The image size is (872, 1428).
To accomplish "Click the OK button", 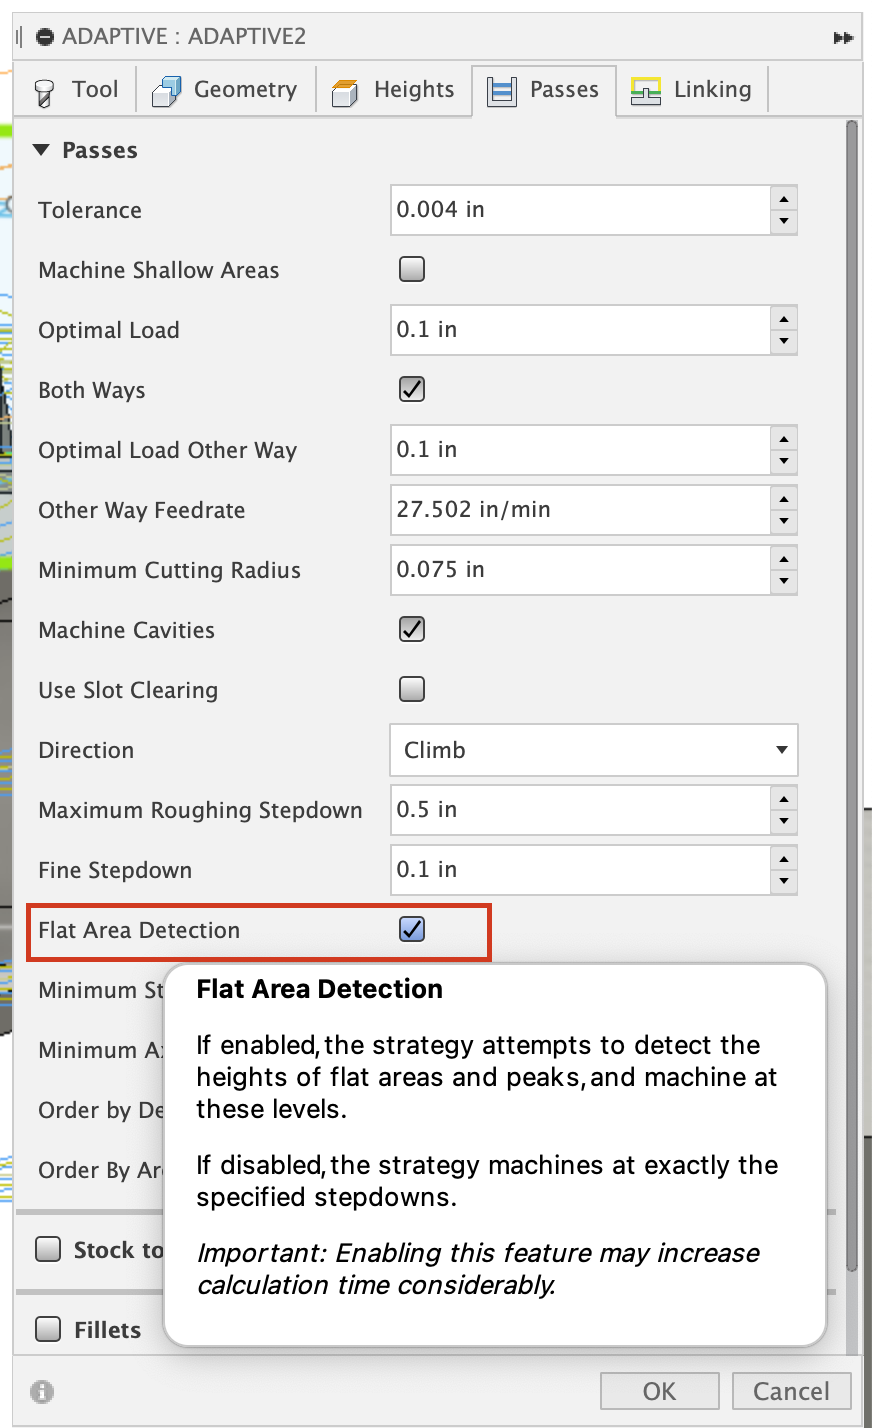I will (x=659, y=1390).
